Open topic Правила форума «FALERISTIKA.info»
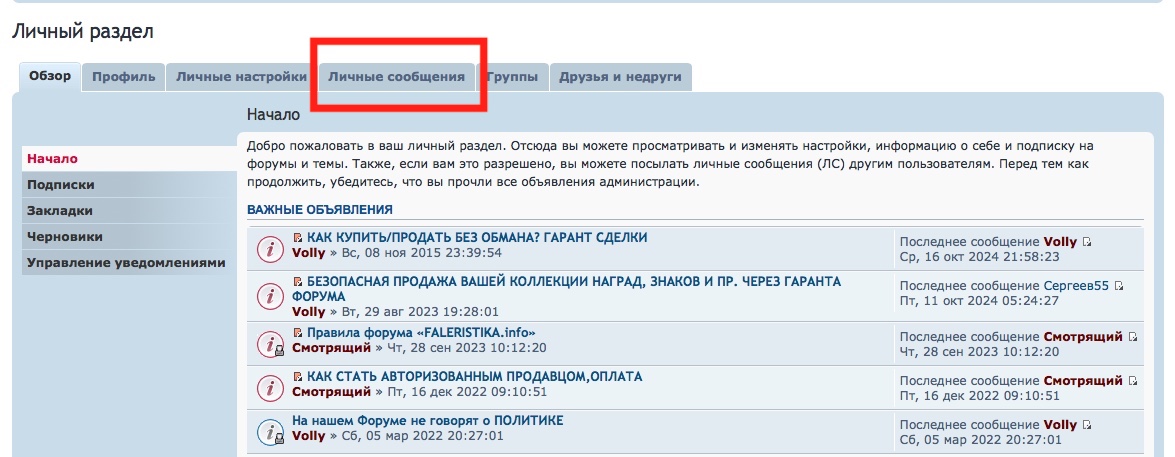 tap(421, 333)
